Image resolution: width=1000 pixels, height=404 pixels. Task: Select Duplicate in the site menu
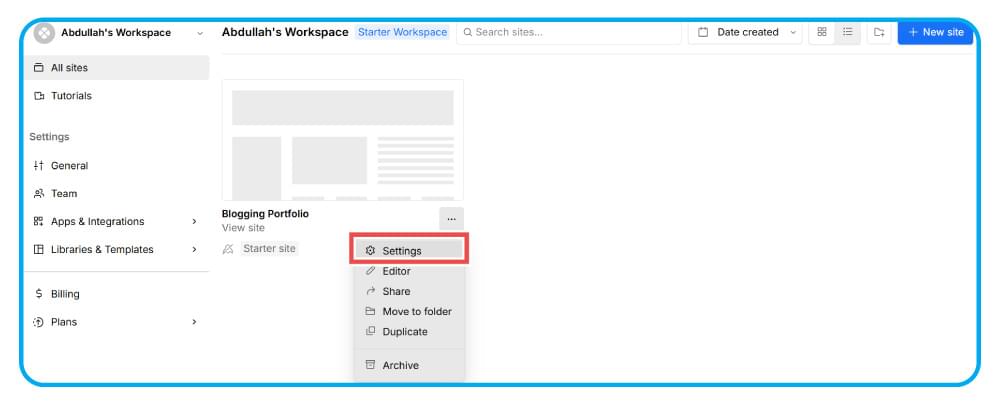click(409, 332)
